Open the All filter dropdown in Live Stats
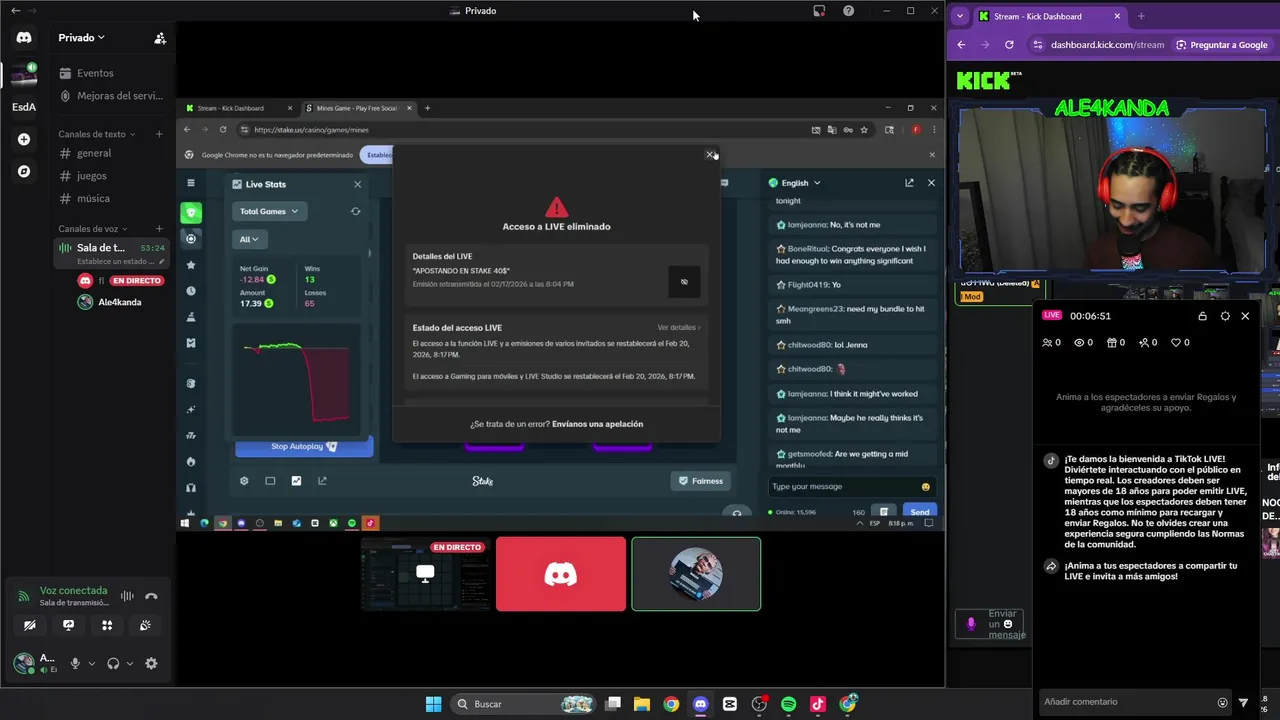1280x720 pixels. [249, 239]
